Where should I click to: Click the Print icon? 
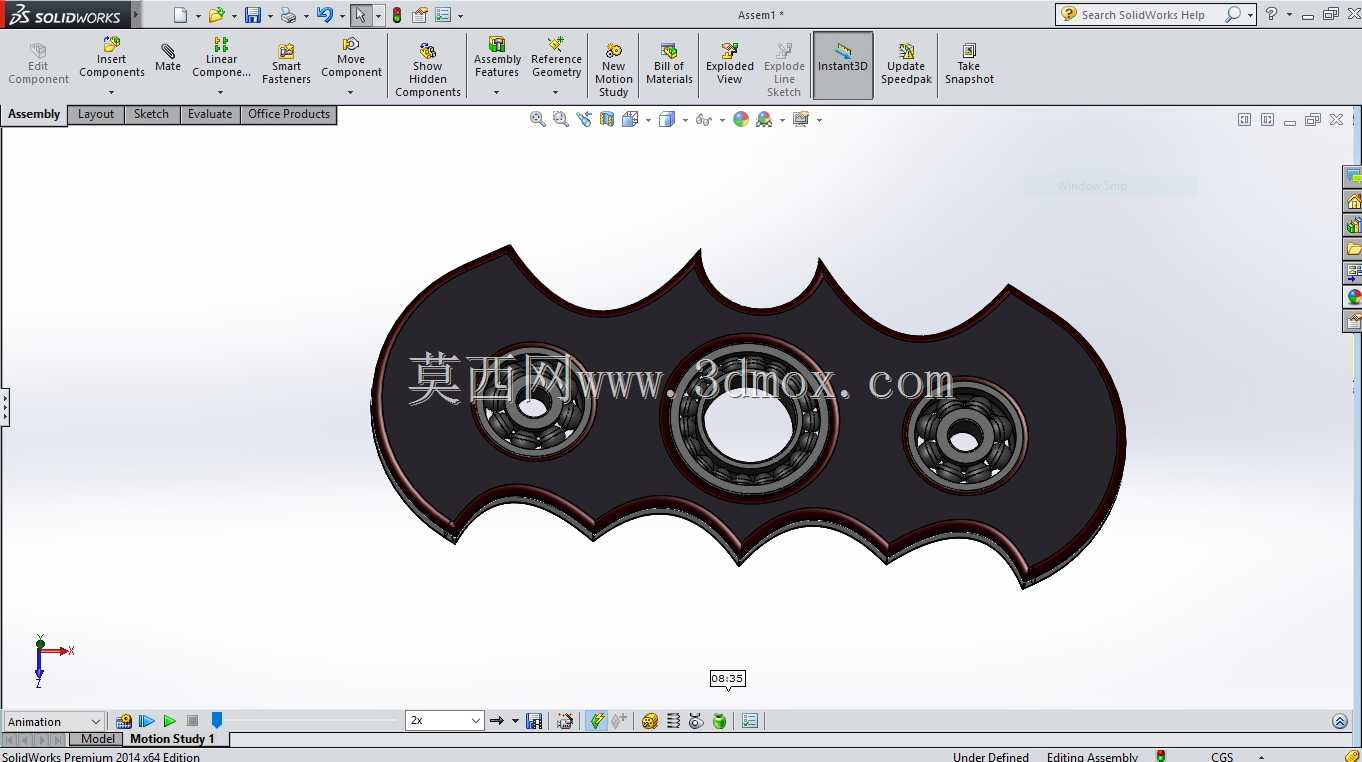pyautogui.click(x=288, y=15)
